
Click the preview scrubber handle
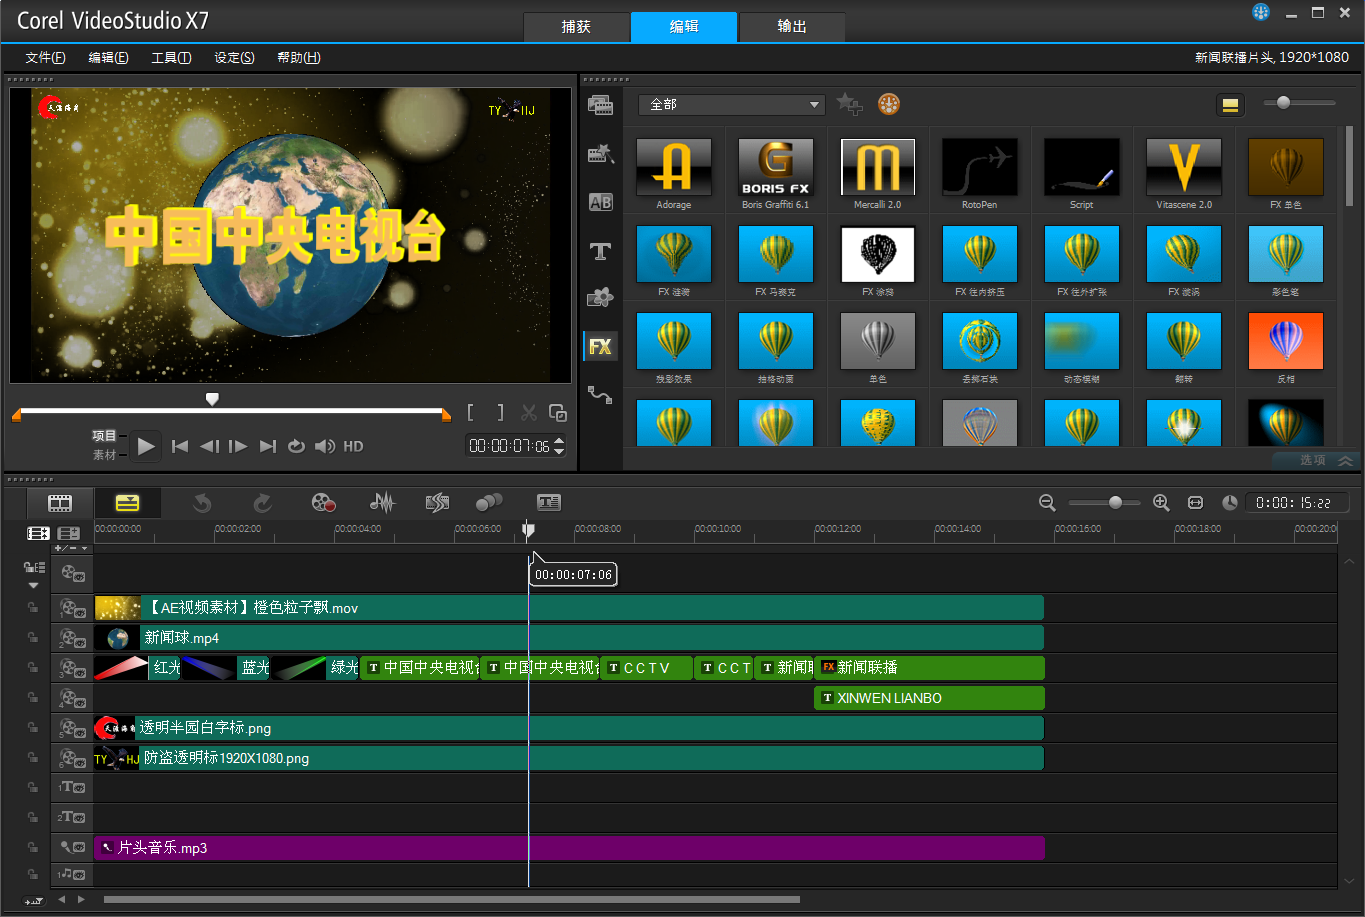tap(212, 399)
